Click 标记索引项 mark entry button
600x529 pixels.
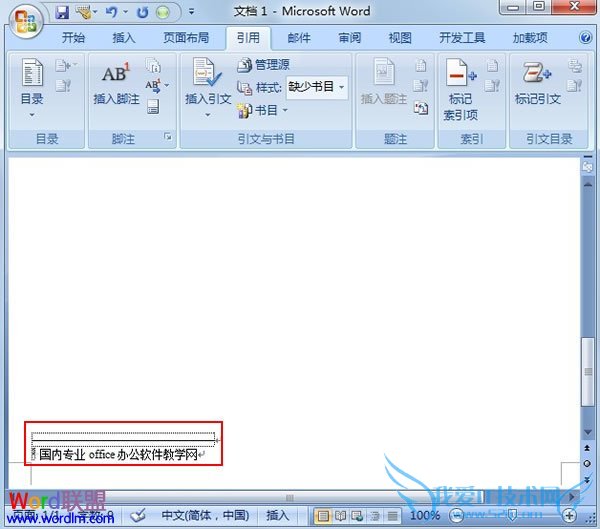click(460, 89)
